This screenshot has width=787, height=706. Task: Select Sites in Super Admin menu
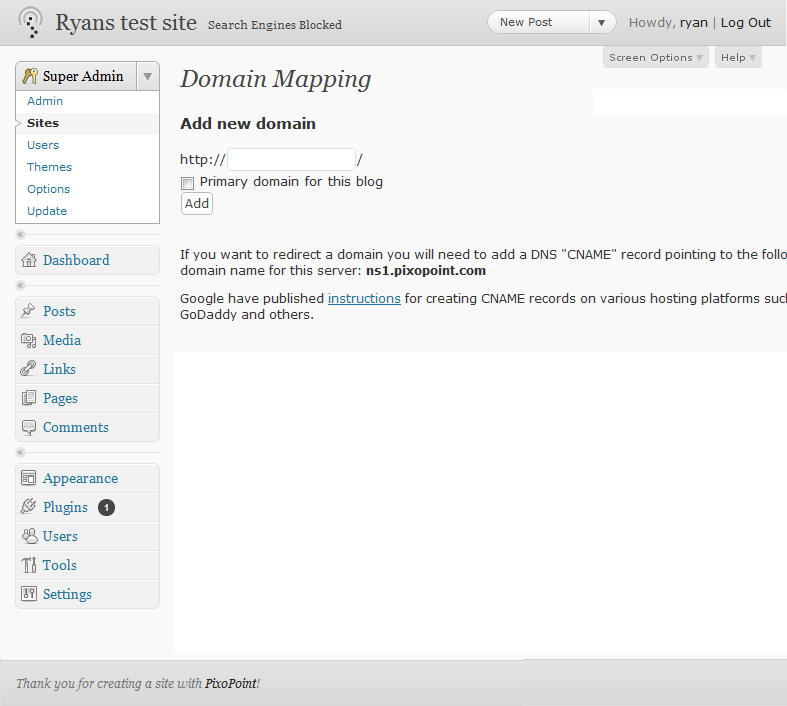tap(43, 123)
